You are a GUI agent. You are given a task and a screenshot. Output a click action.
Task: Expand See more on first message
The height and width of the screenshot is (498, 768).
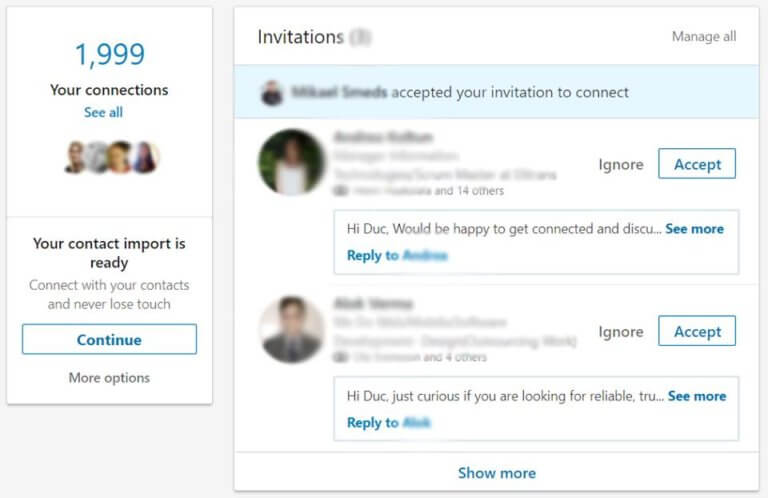(695, 229)
